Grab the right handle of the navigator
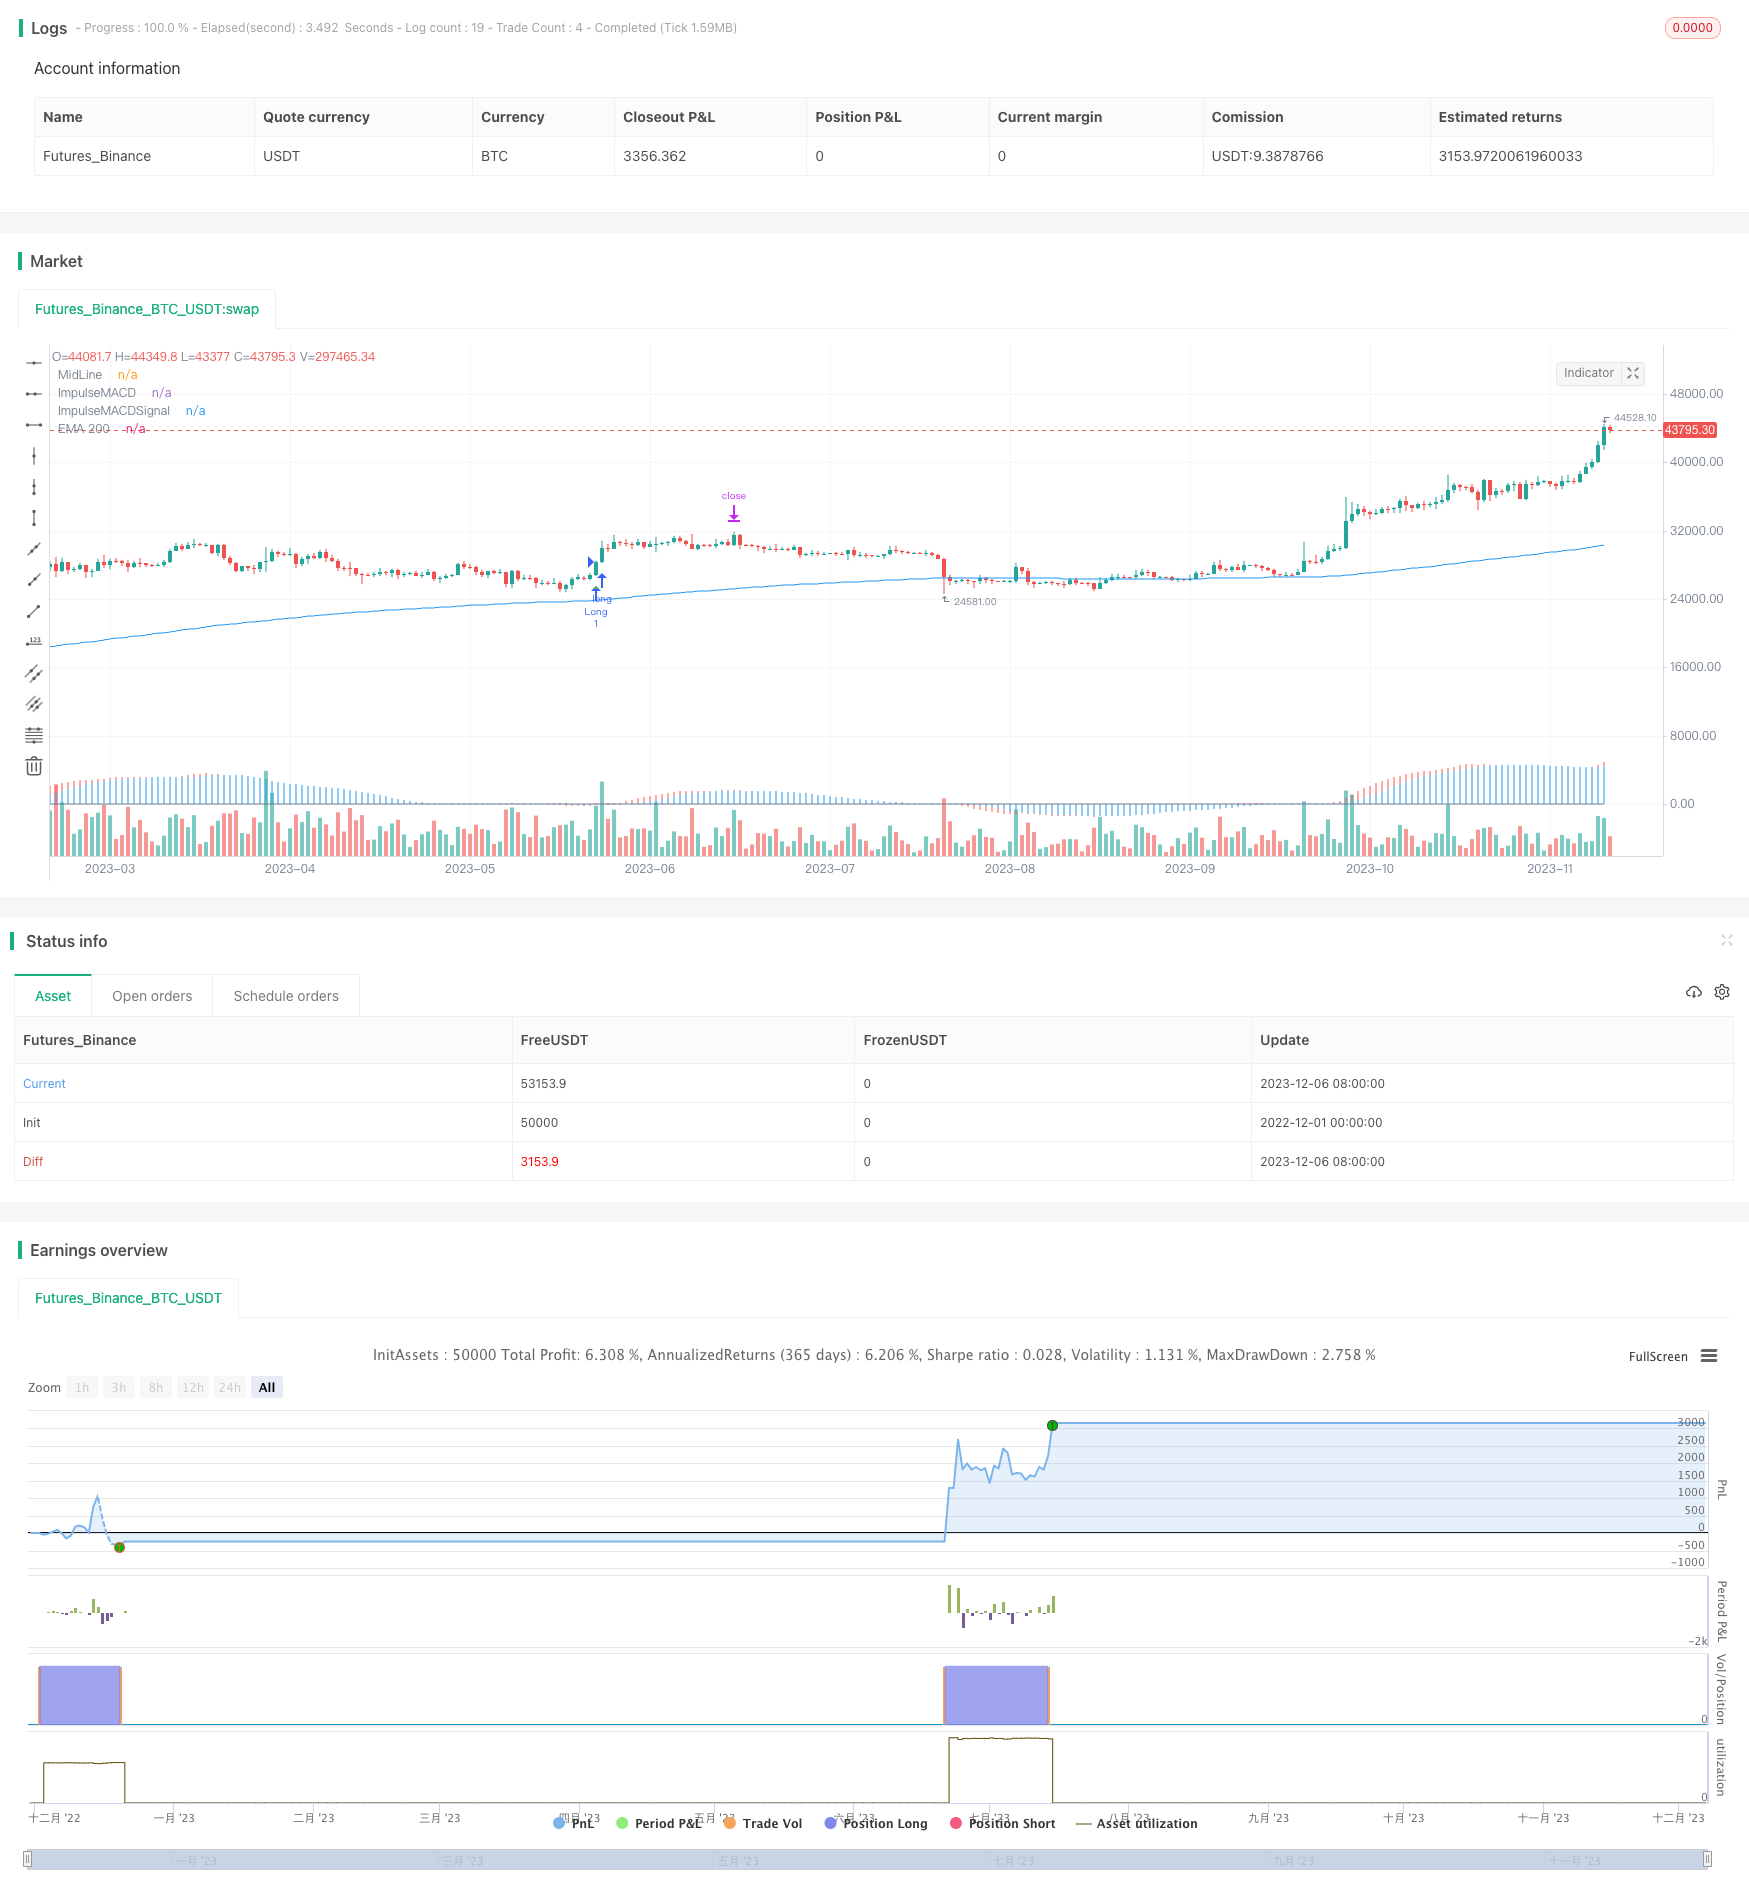 point(1707,1859)
